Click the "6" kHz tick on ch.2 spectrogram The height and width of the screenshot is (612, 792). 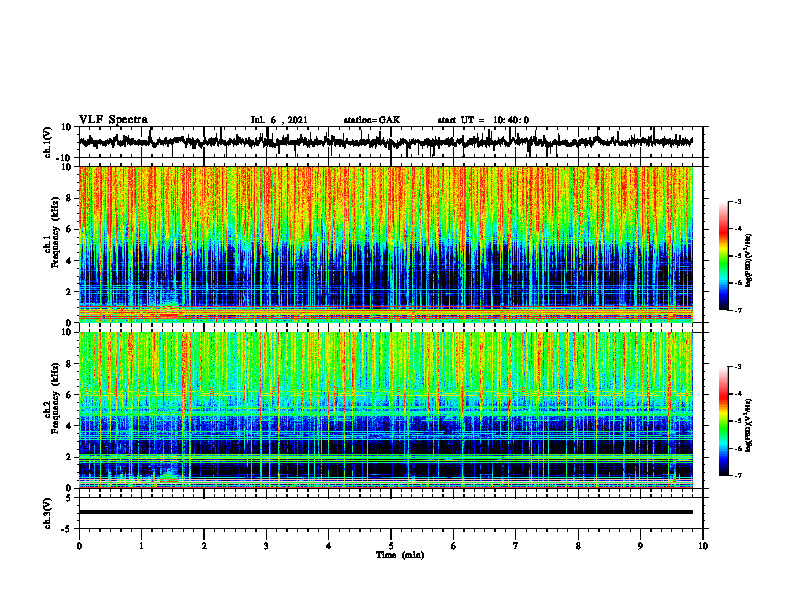pyautogui.click(x=70, y=395)
